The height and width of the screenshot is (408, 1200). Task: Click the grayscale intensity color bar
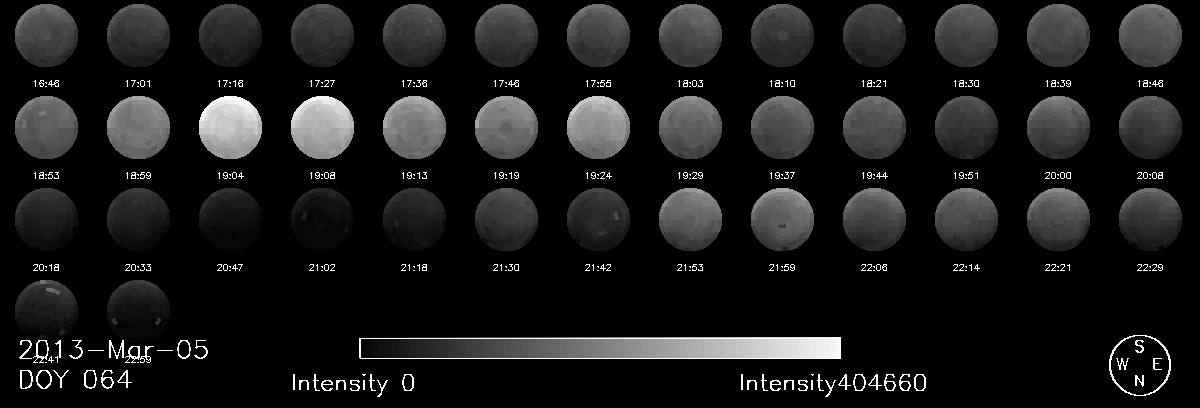tap(600, 348)
